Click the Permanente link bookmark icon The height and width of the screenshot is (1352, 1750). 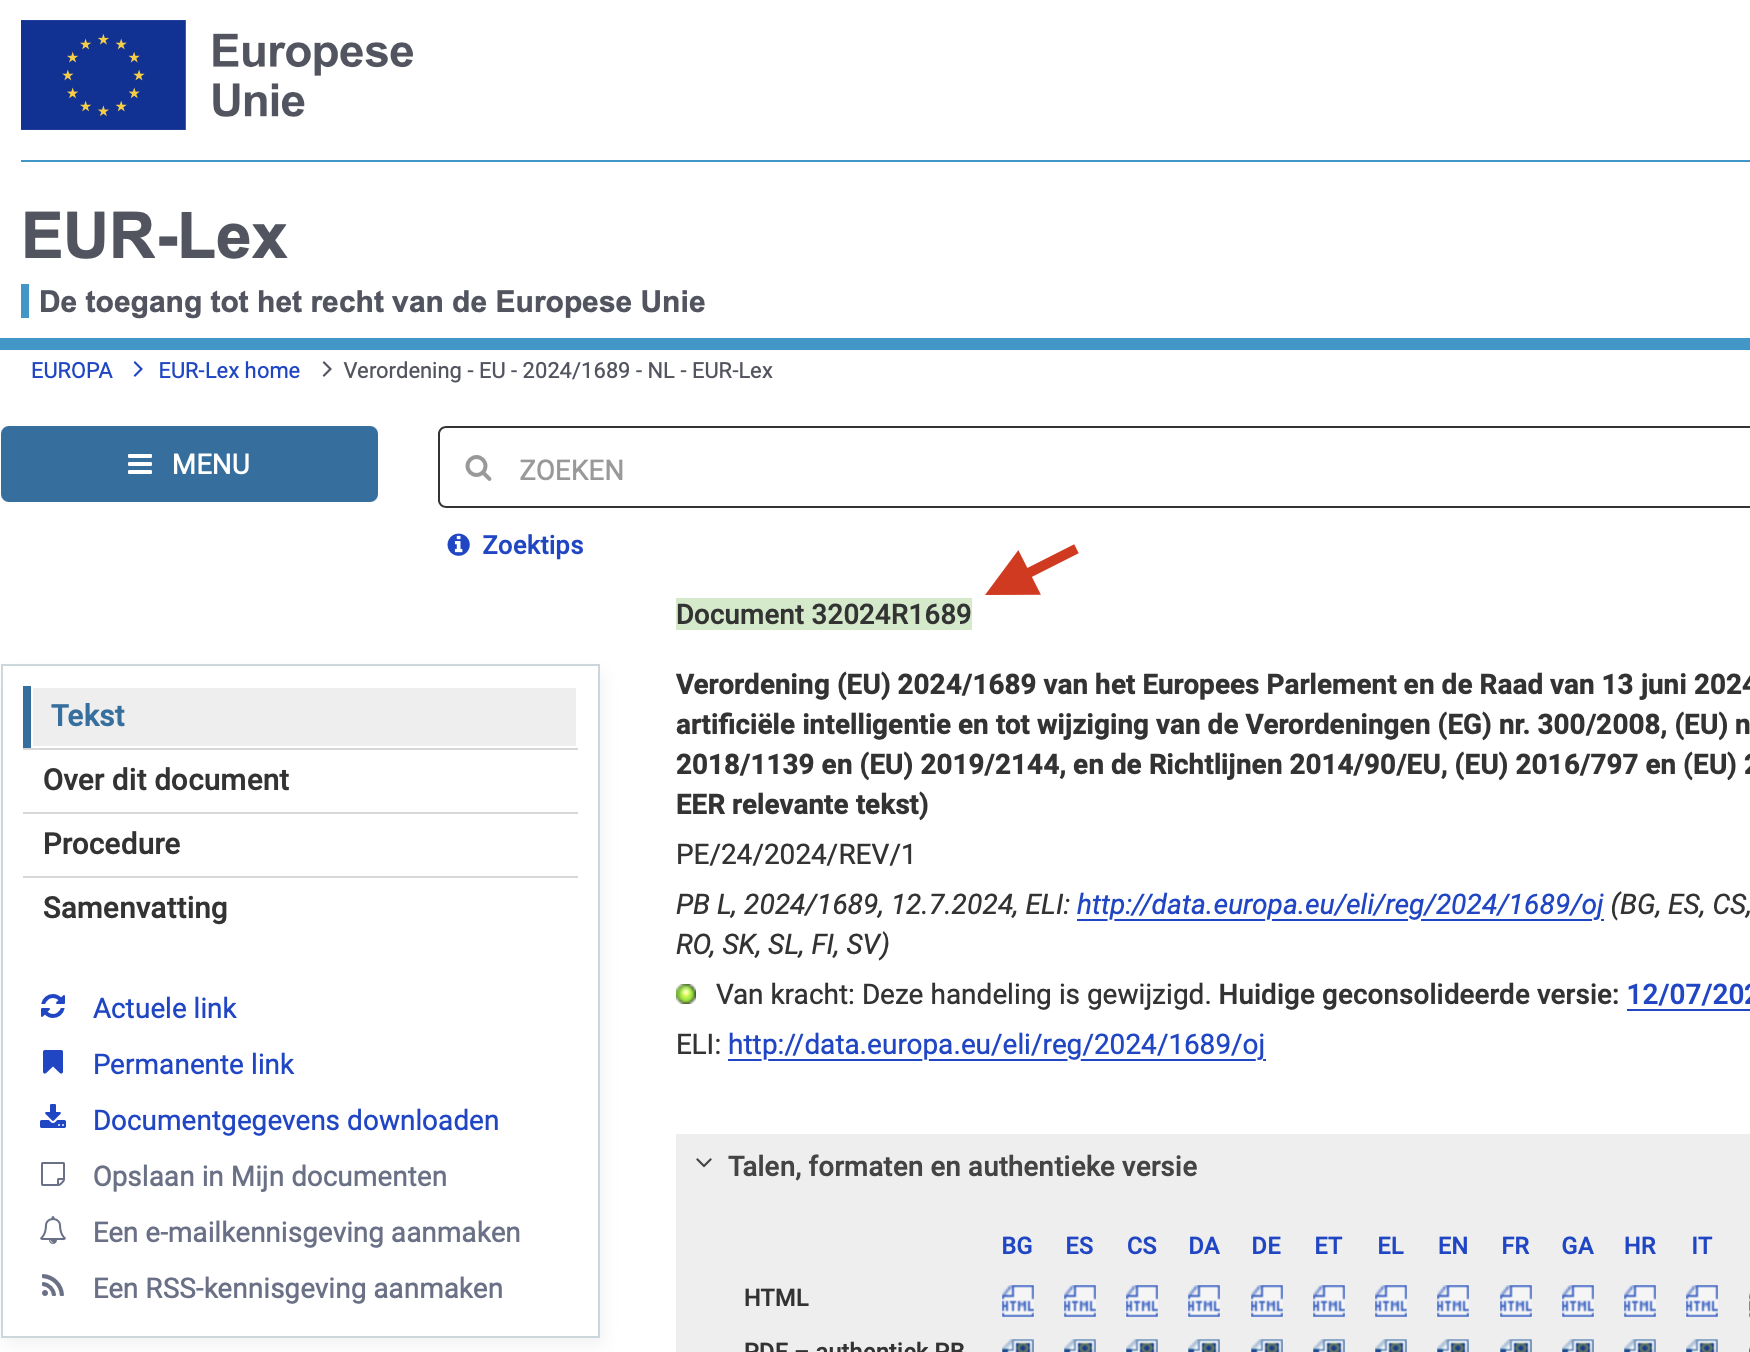(x=53, y=1062)
